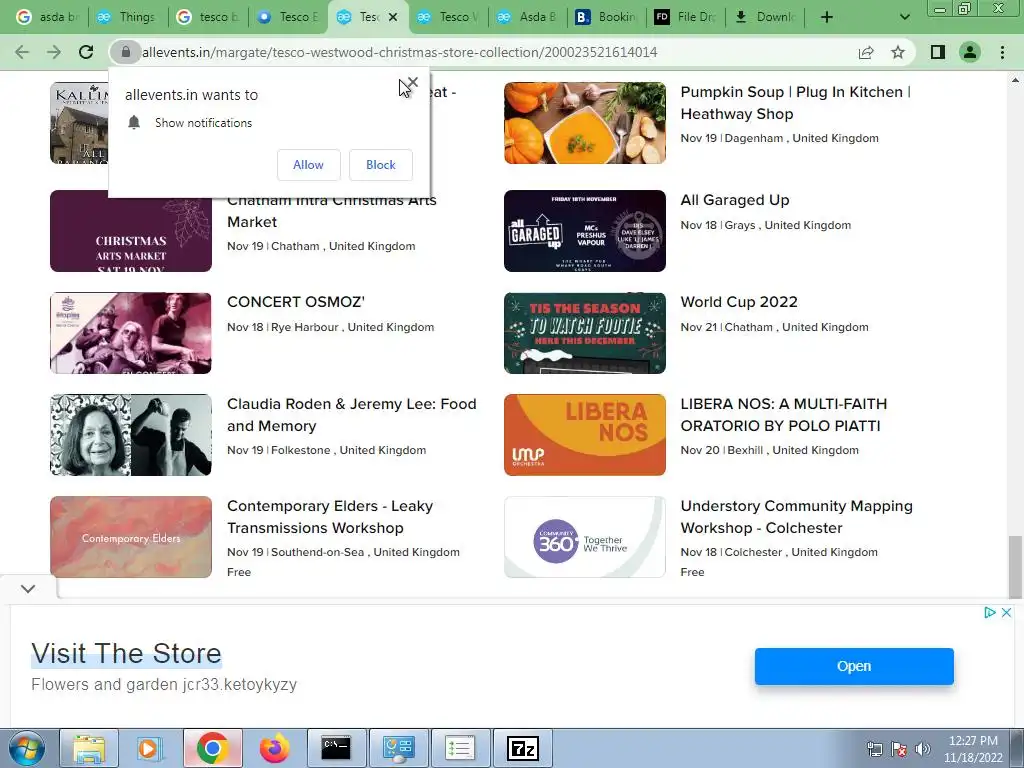This screenshot has height=768, width=1024.
Task: Open Contemporary Elders thumbnail
Action: click(131, 537)
